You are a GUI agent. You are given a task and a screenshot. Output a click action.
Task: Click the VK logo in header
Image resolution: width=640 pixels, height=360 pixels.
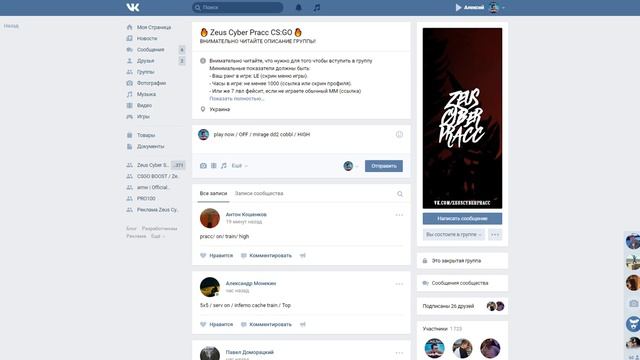[x=133, y=7]
